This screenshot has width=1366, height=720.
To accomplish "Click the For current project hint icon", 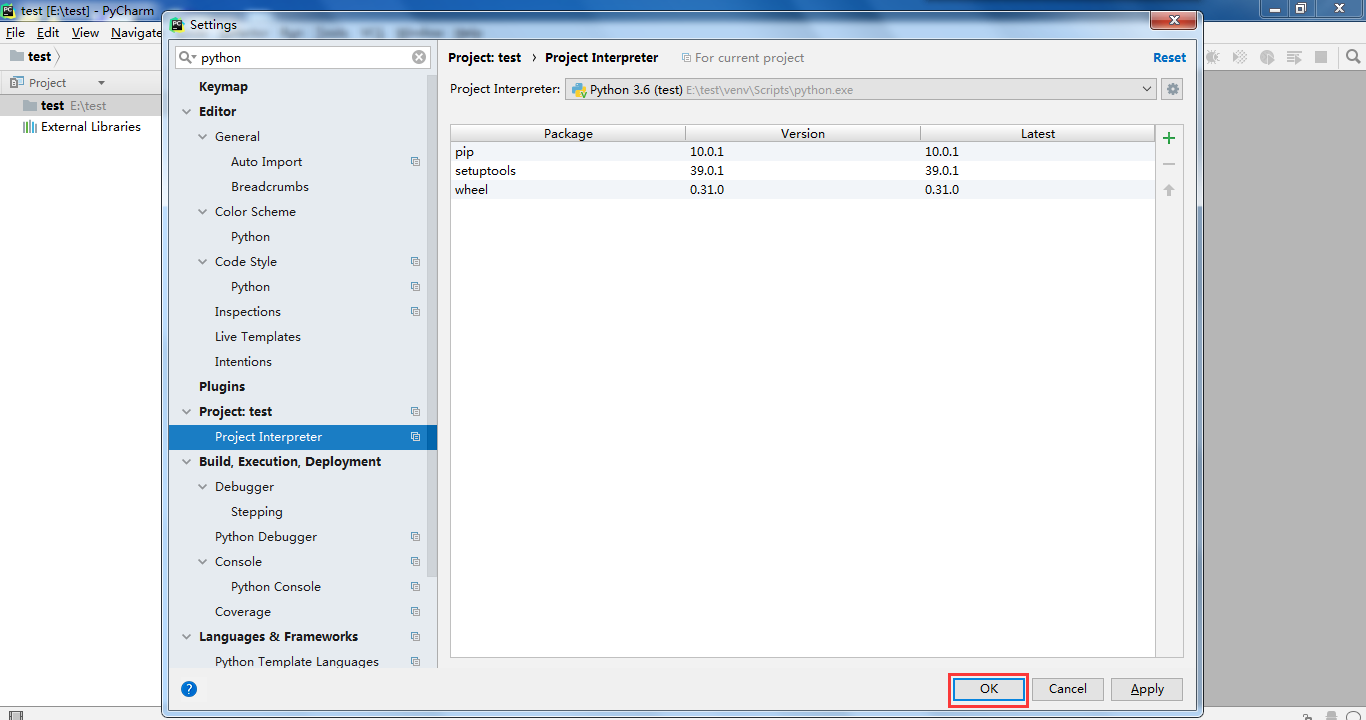I will click(686, 58).
